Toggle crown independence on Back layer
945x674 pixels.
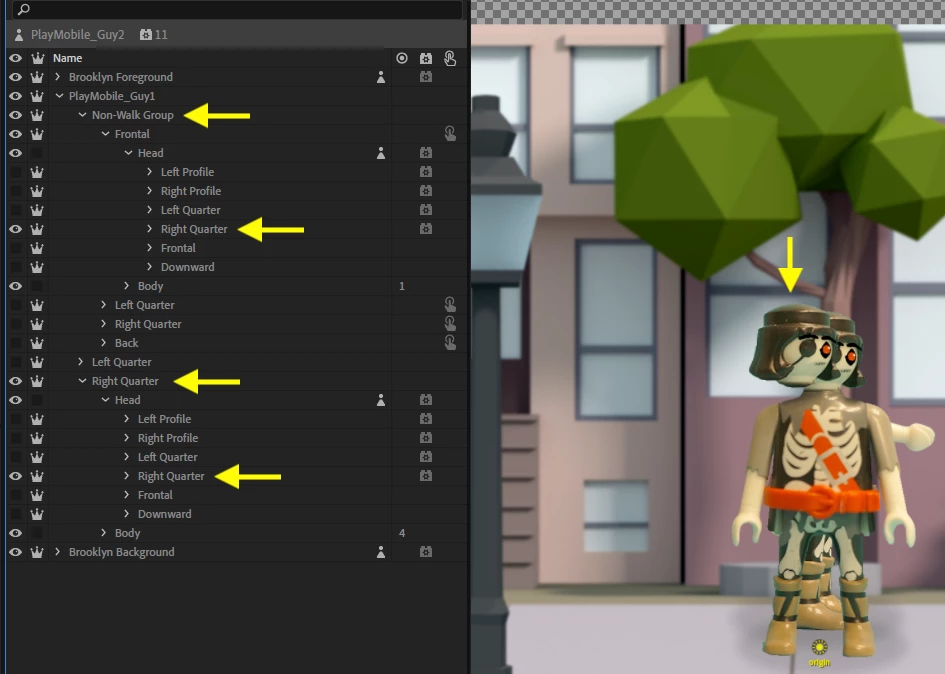click(x=37, y=343)
